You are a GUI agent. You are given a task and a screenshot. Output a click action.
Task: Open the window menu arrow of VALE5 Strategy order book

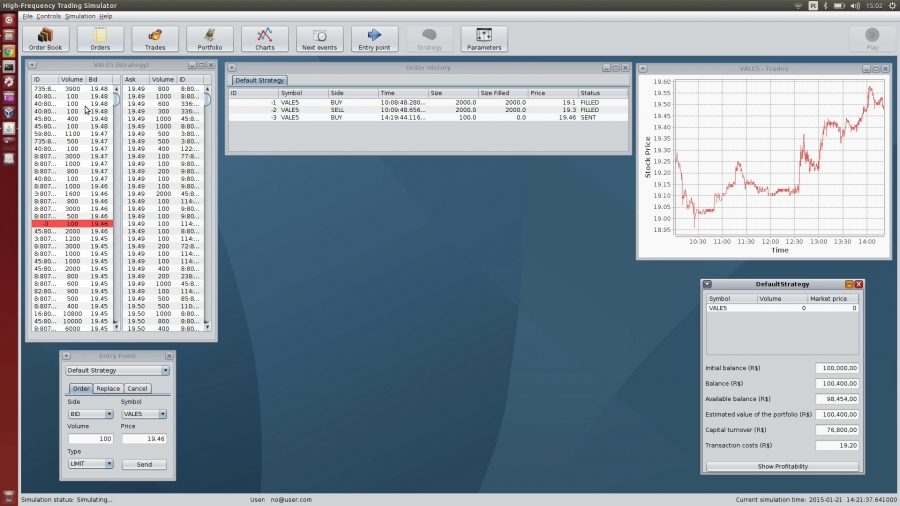coord(32,65)
